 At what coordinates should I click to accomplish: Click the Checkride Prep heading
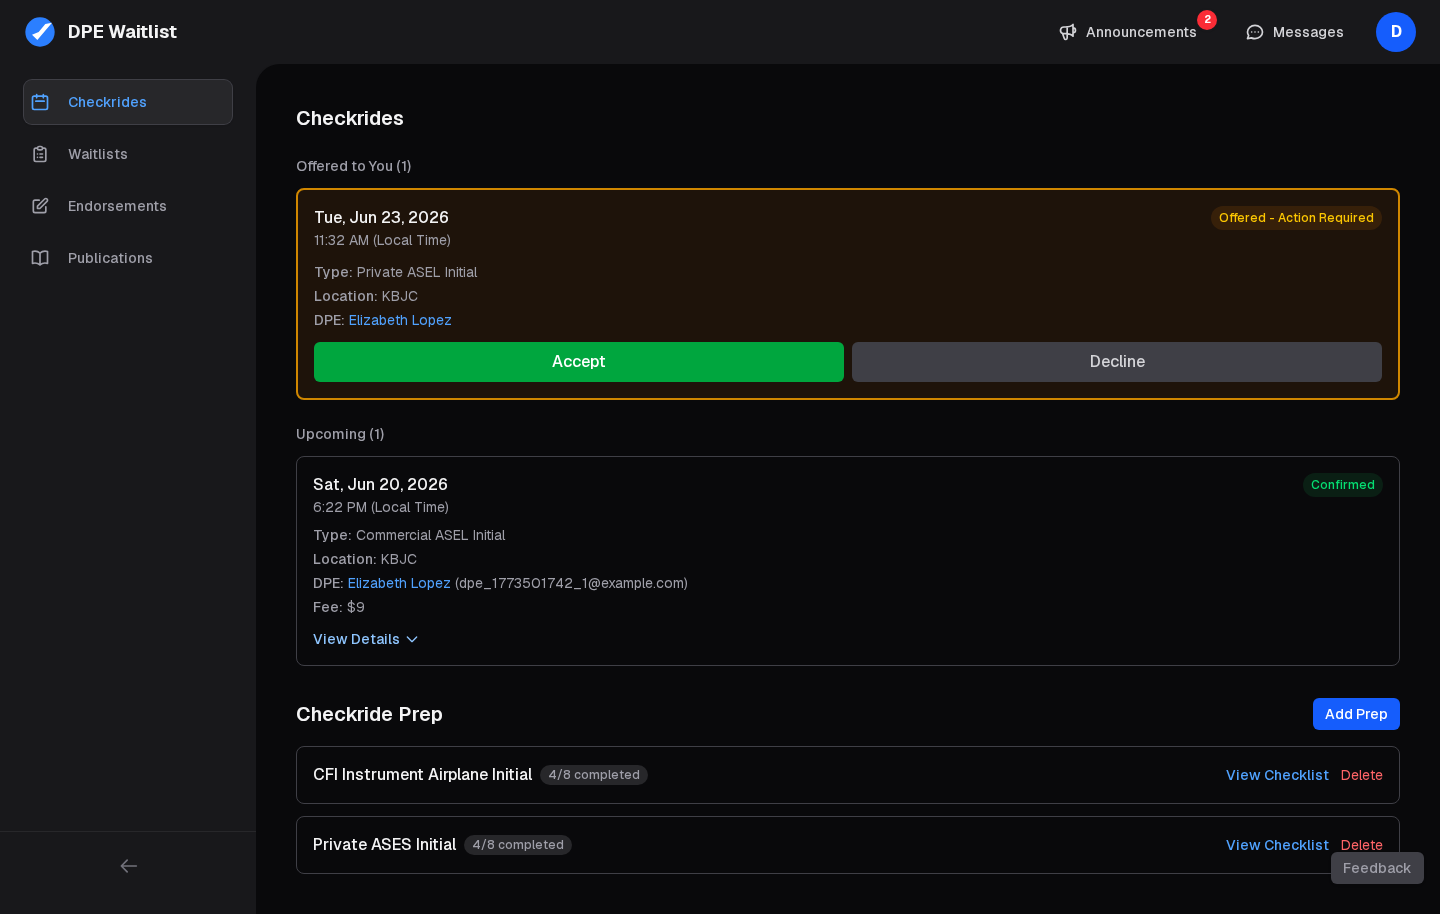pos(369,714)
